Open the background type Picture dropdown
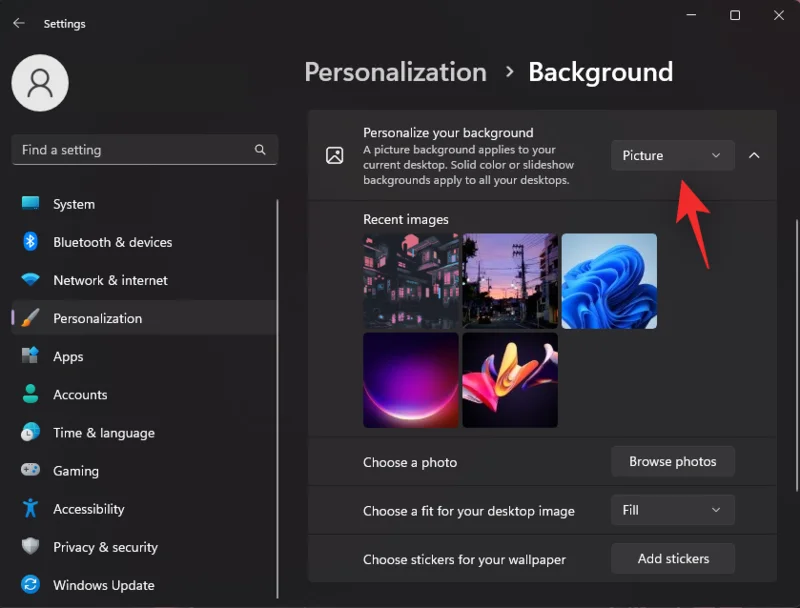The image size is (800, 608). [x=672, y=155]
